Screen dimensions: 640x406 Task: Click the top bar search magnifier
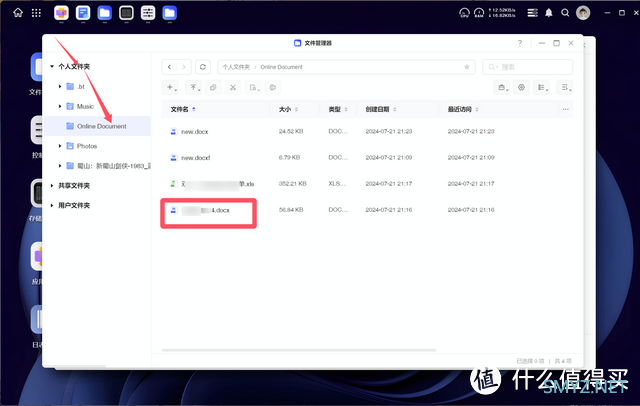tap(565, 13)
